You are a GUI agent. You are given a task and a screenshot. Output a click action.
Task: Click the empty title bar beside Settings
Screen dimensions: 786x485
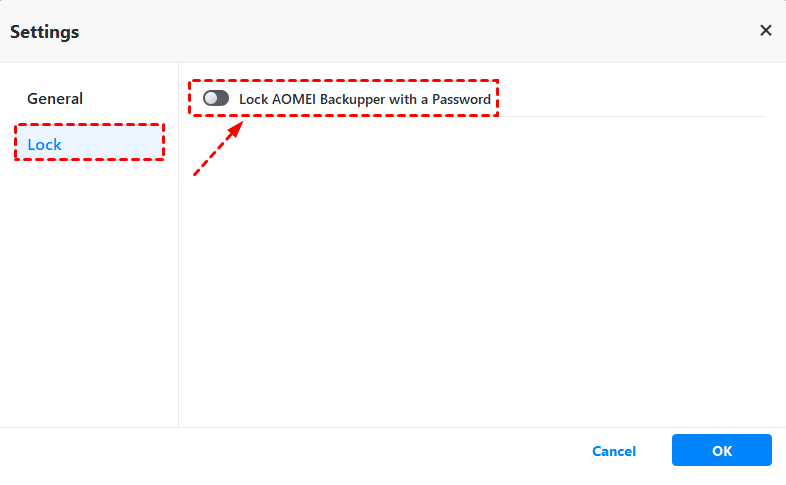[x=400, y=31]
